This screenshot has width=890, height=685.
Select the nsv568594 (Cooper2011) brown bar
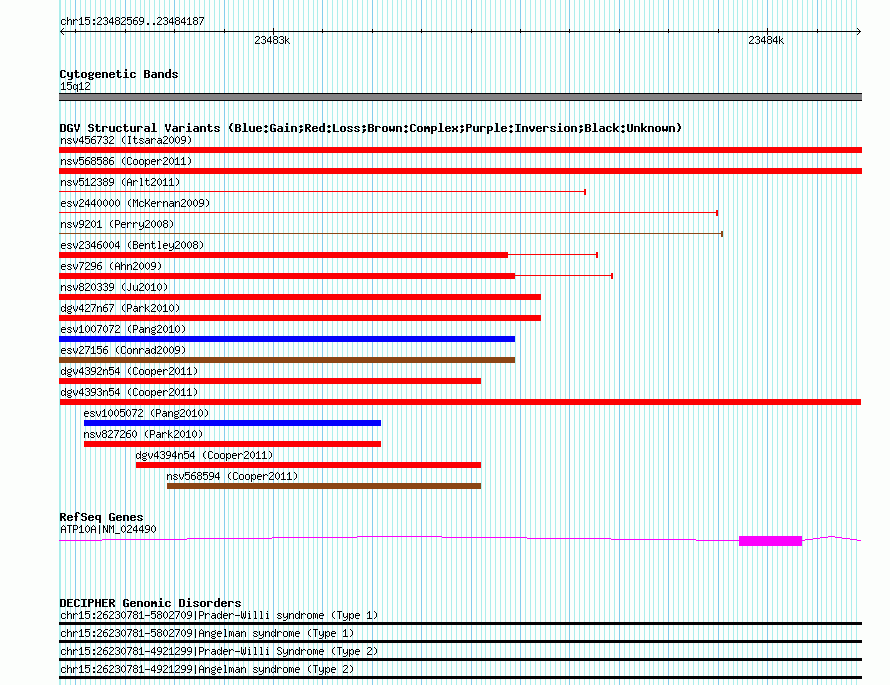tap(324, 486)
